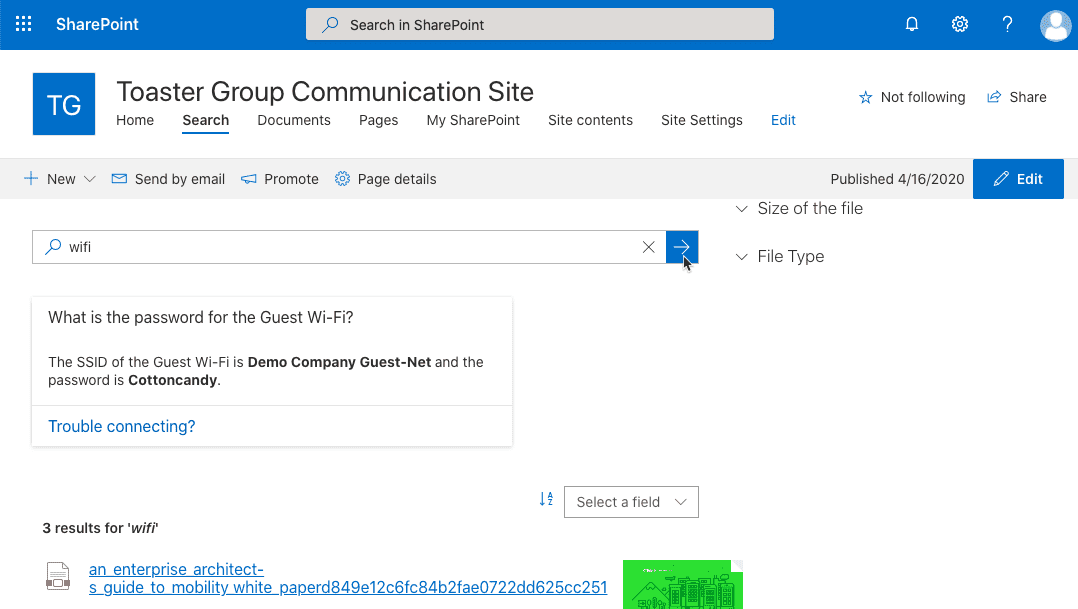Open the Documents navigation tab
Image resolution: width=1078 pixels, height=609 pixels.
click(294, 120)
